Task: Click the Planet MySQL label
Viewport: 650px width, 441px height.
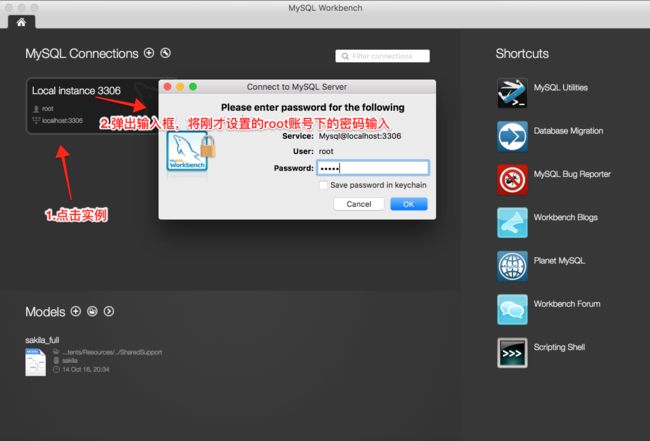Action: pos(559,261)
